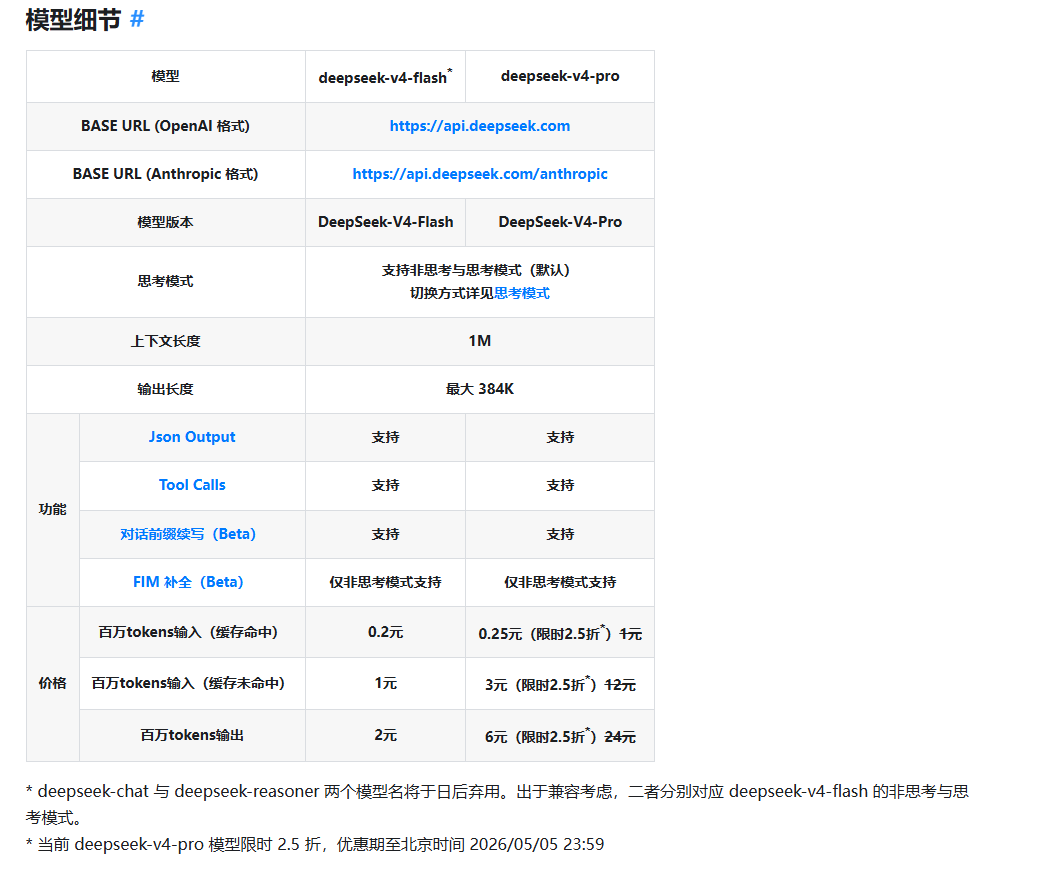Open the https://api.deepseek.com/anthropic link
The width and height of the screenshot is (1044, 881).
tap(479, 174)
